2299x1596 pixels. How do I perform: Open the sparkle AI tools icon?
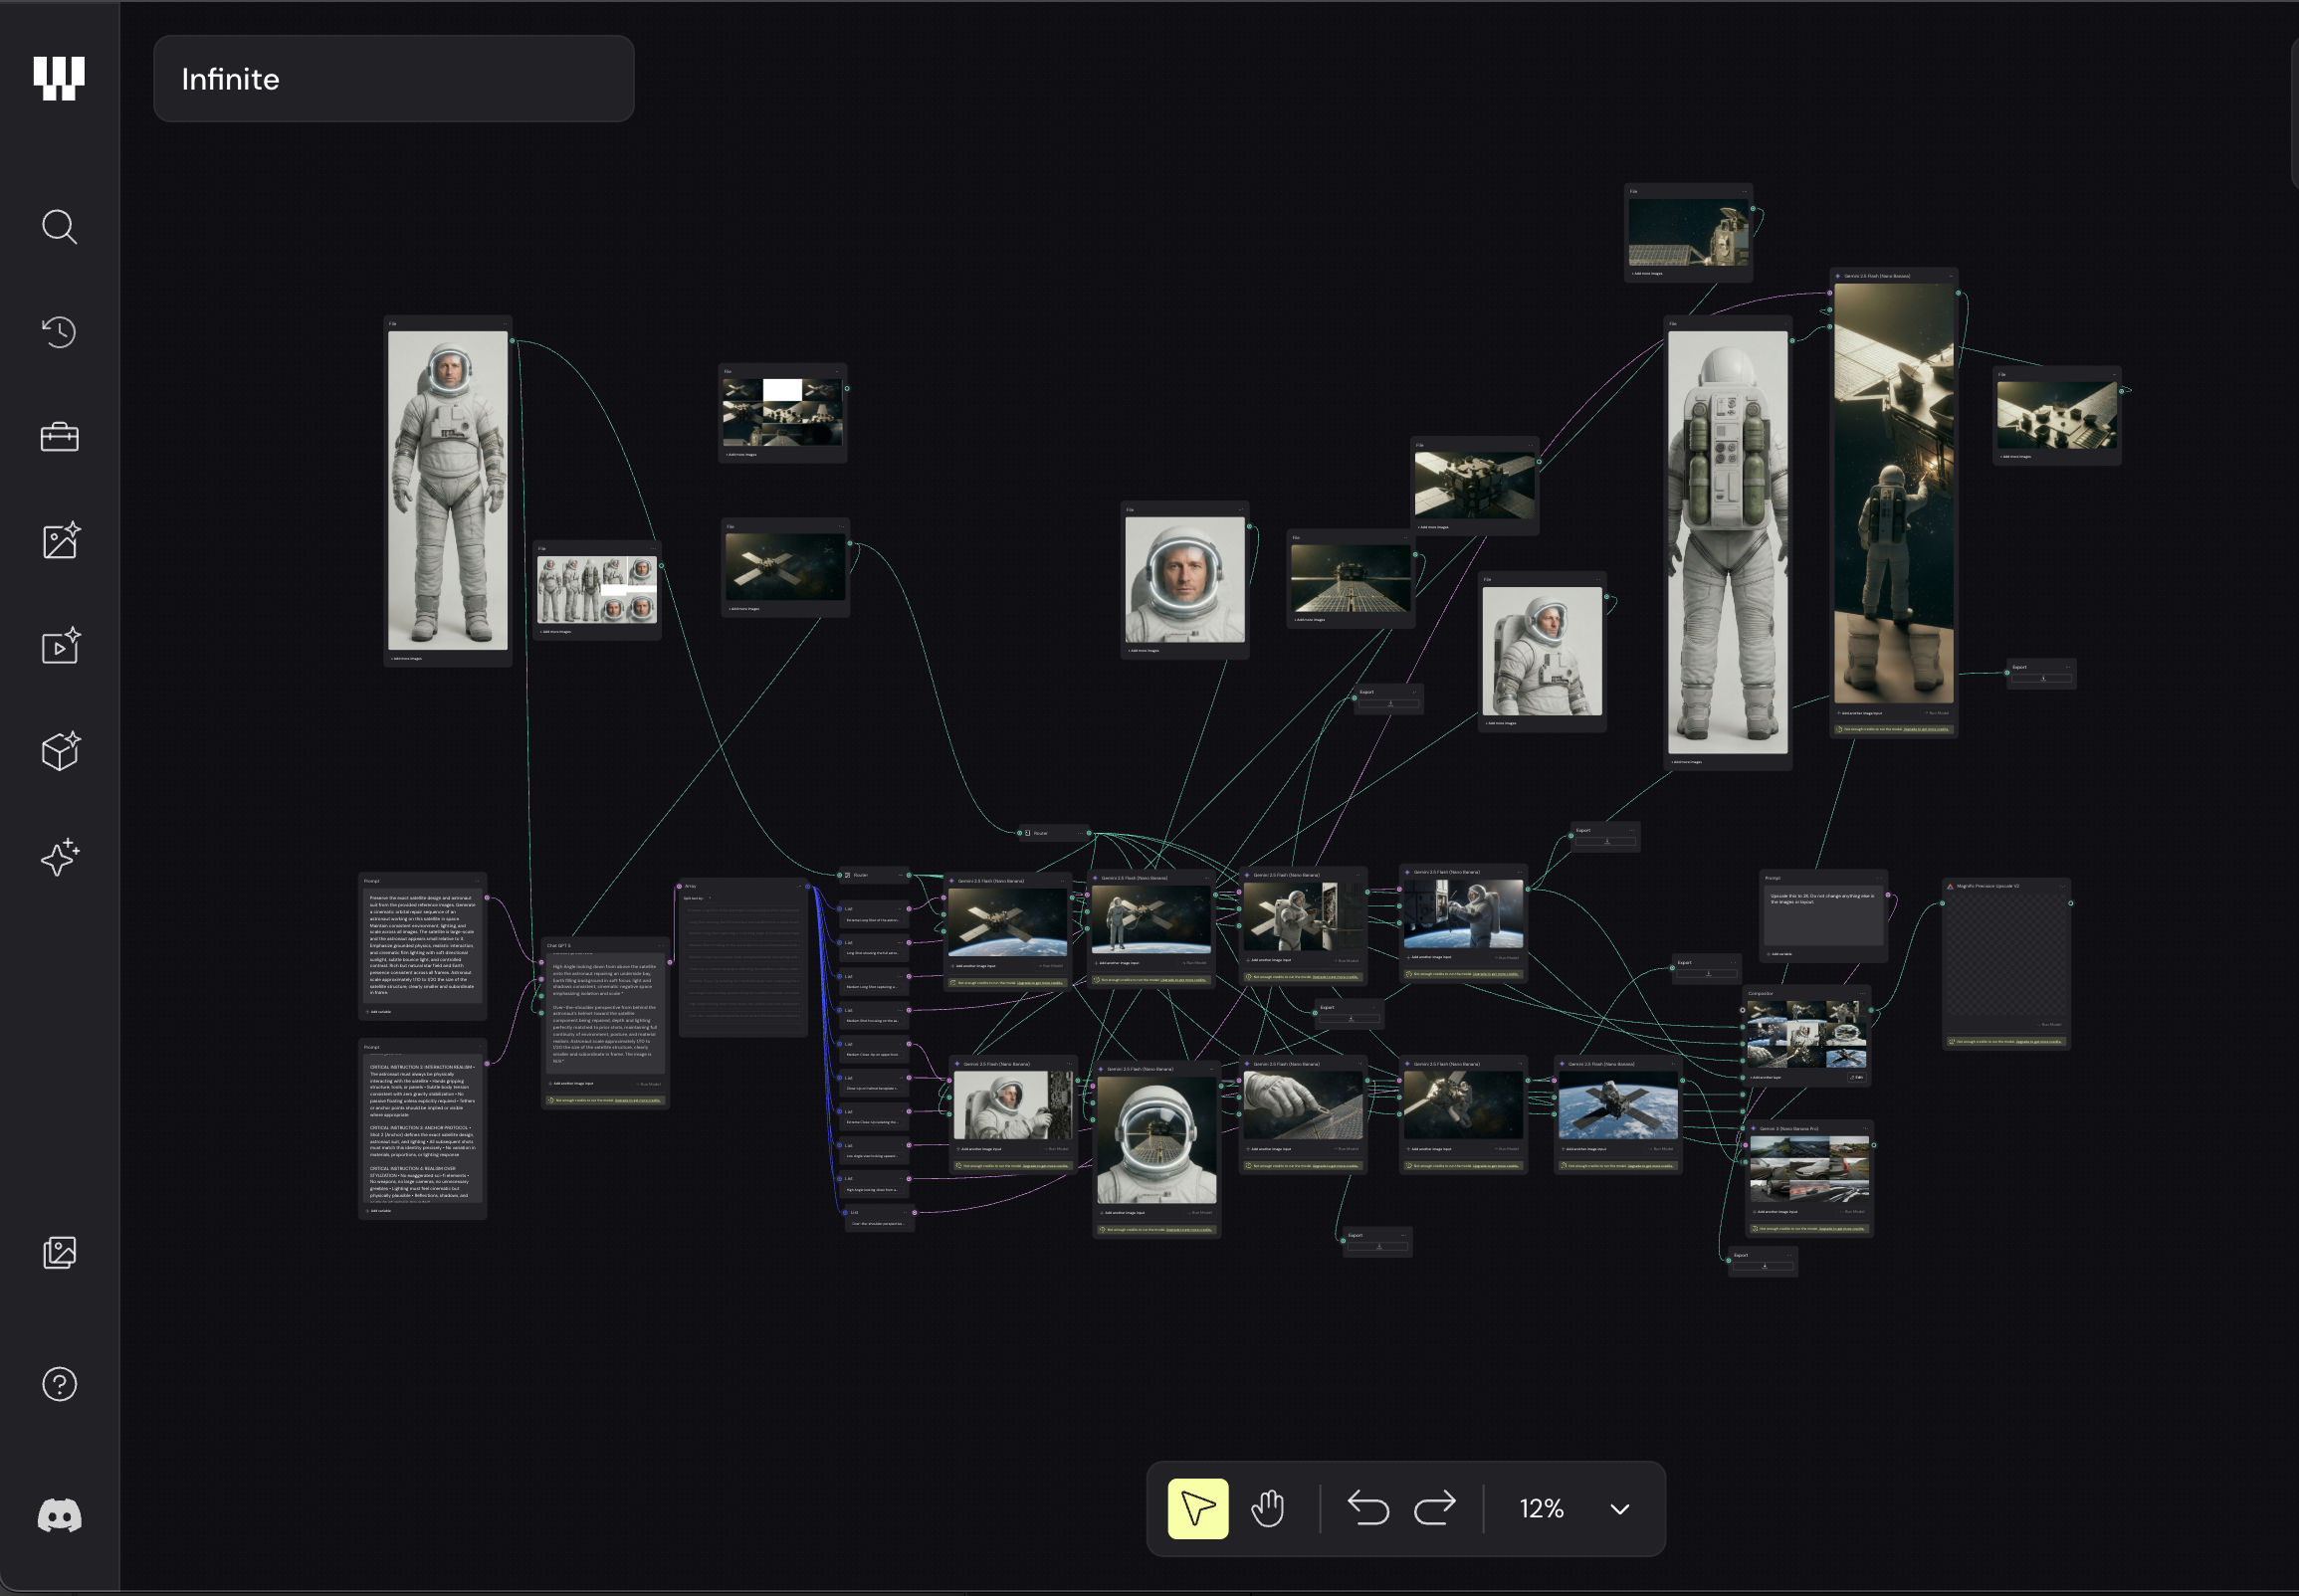pyautogui.click(x=60, y=857)
